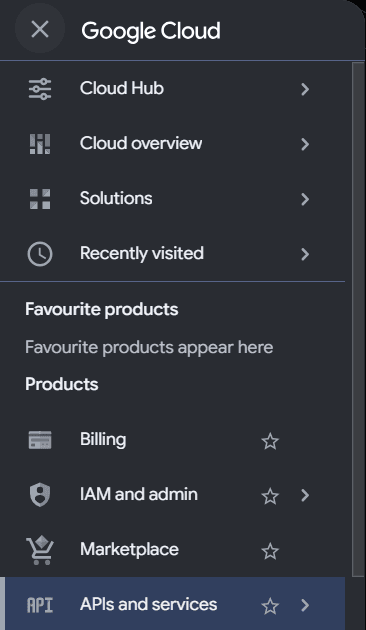Expand the Recently visited chevron
The height and width of the screenshot is (630, 366).
[x=305, y=254]
